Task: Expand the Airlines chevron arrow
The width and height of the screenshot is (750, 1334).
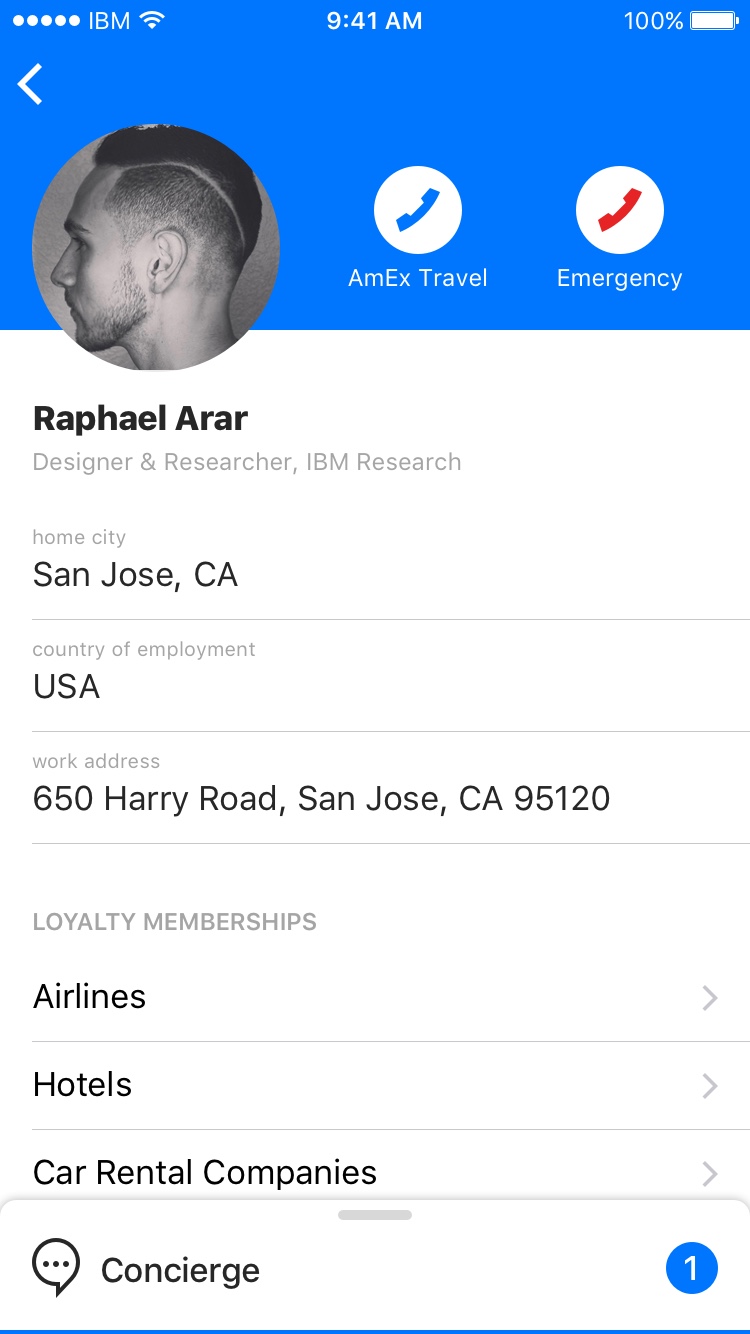Action: [710, 998]
